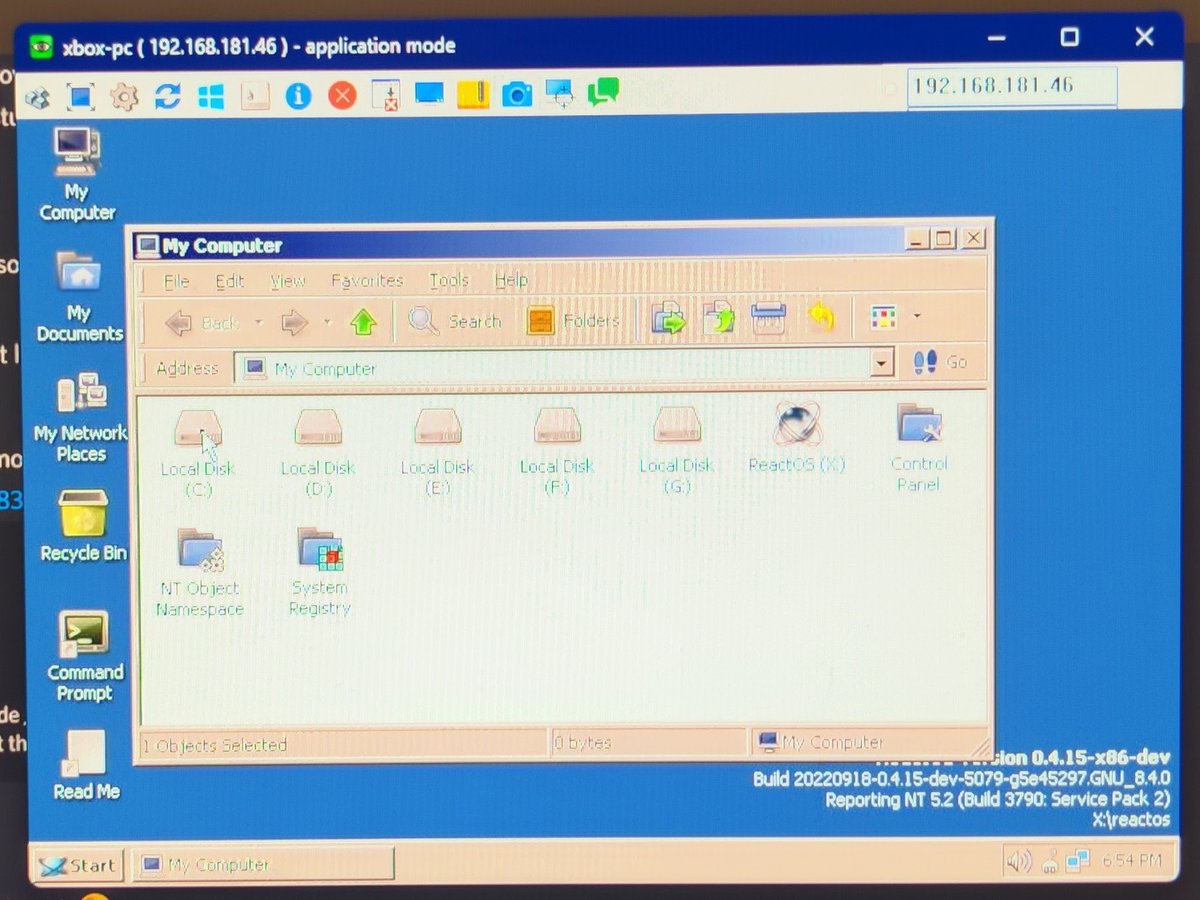
Task: Click the yellow Undo arrow icon
Action: click(820, 318)
